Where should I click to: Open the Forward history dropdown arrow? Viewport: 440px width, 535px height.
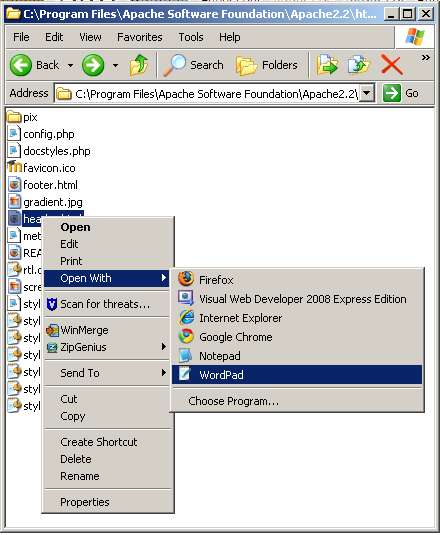pos(116,65)
